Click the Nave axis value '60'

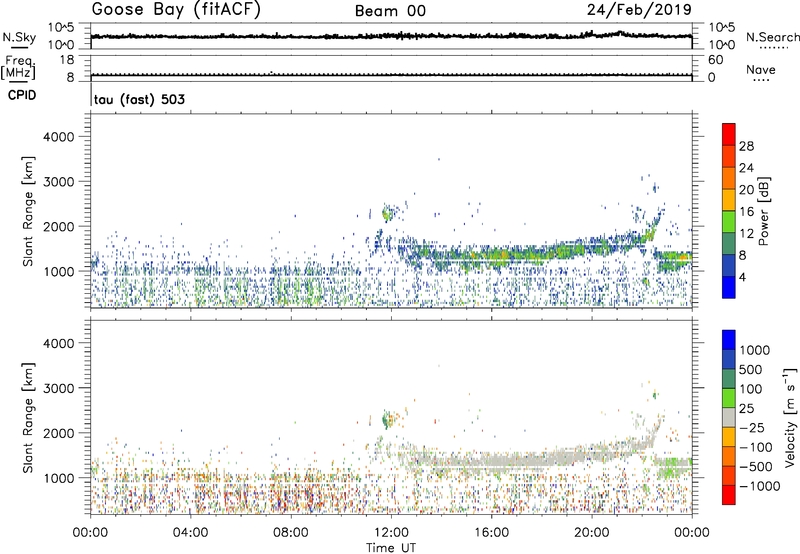click(715, 60)
